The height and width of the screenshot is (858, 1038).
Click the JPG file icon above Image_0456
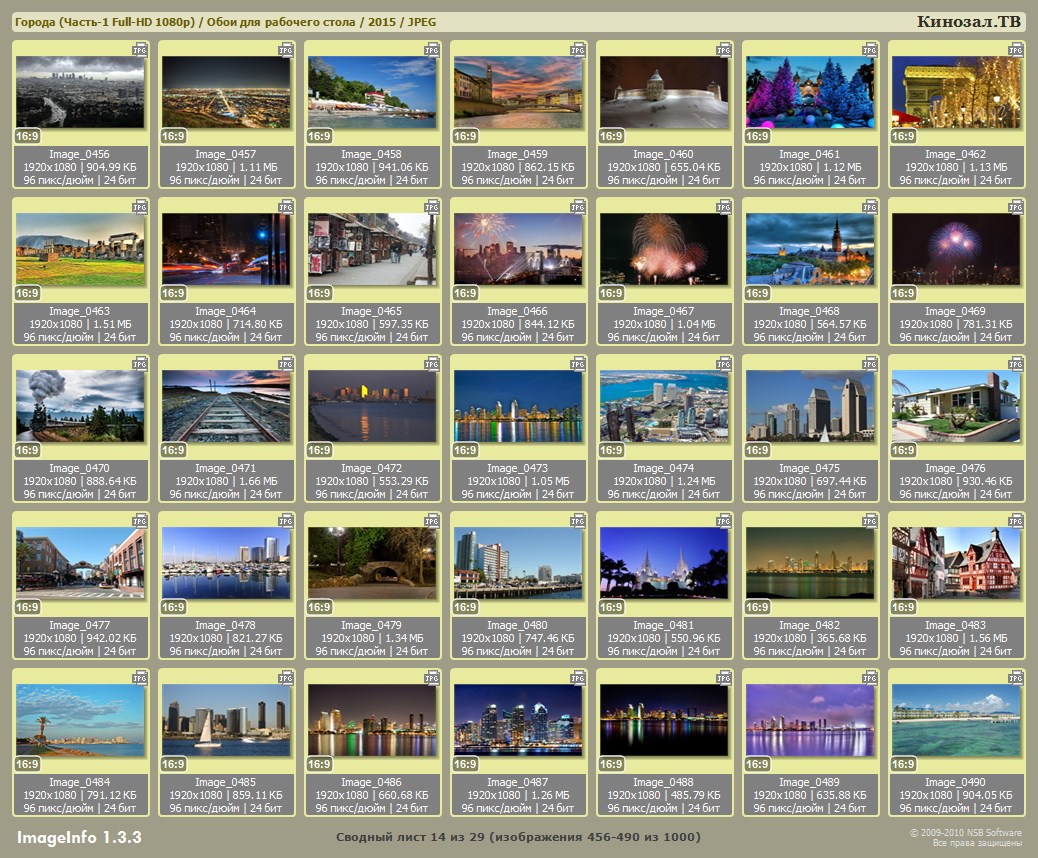[x=139, y=48]
